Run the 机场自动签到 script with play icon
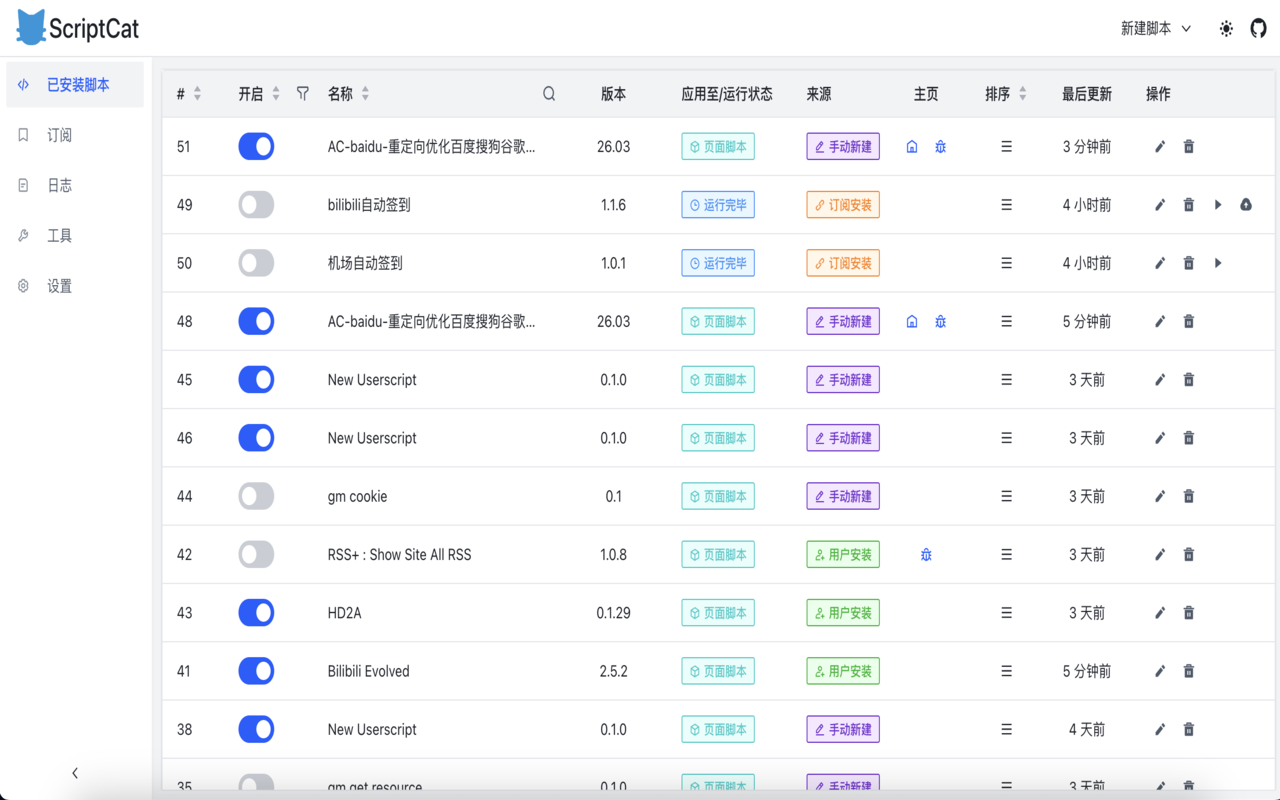 point(1217,263)
